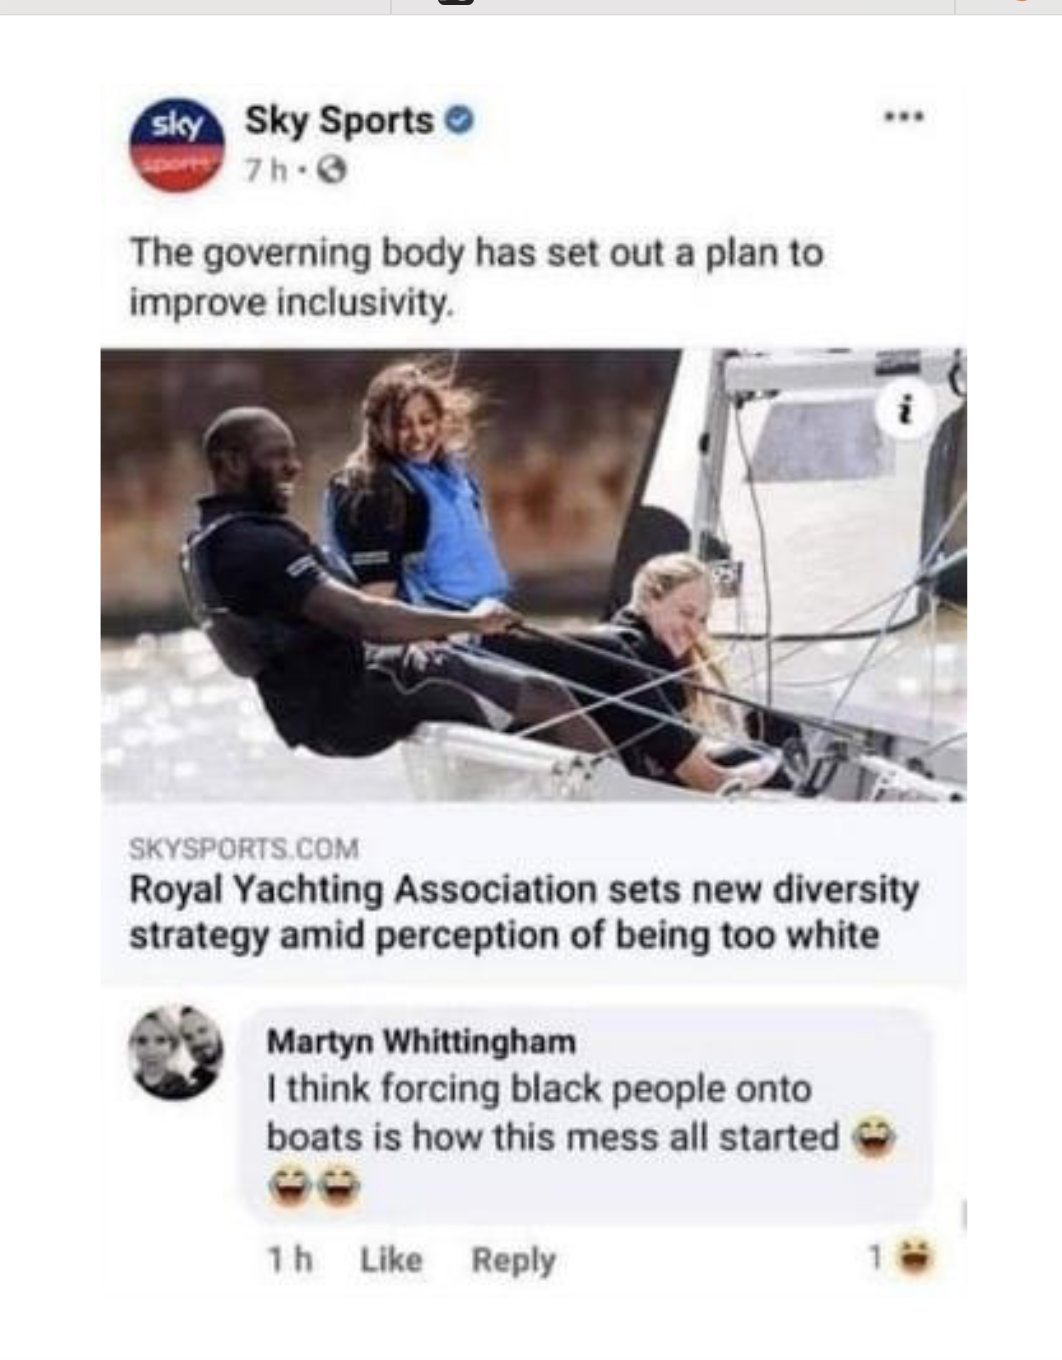The height and width of the screenshot is (1360, 1062).
Task: Click the blue verified badge
Action: tap(458, 120)
